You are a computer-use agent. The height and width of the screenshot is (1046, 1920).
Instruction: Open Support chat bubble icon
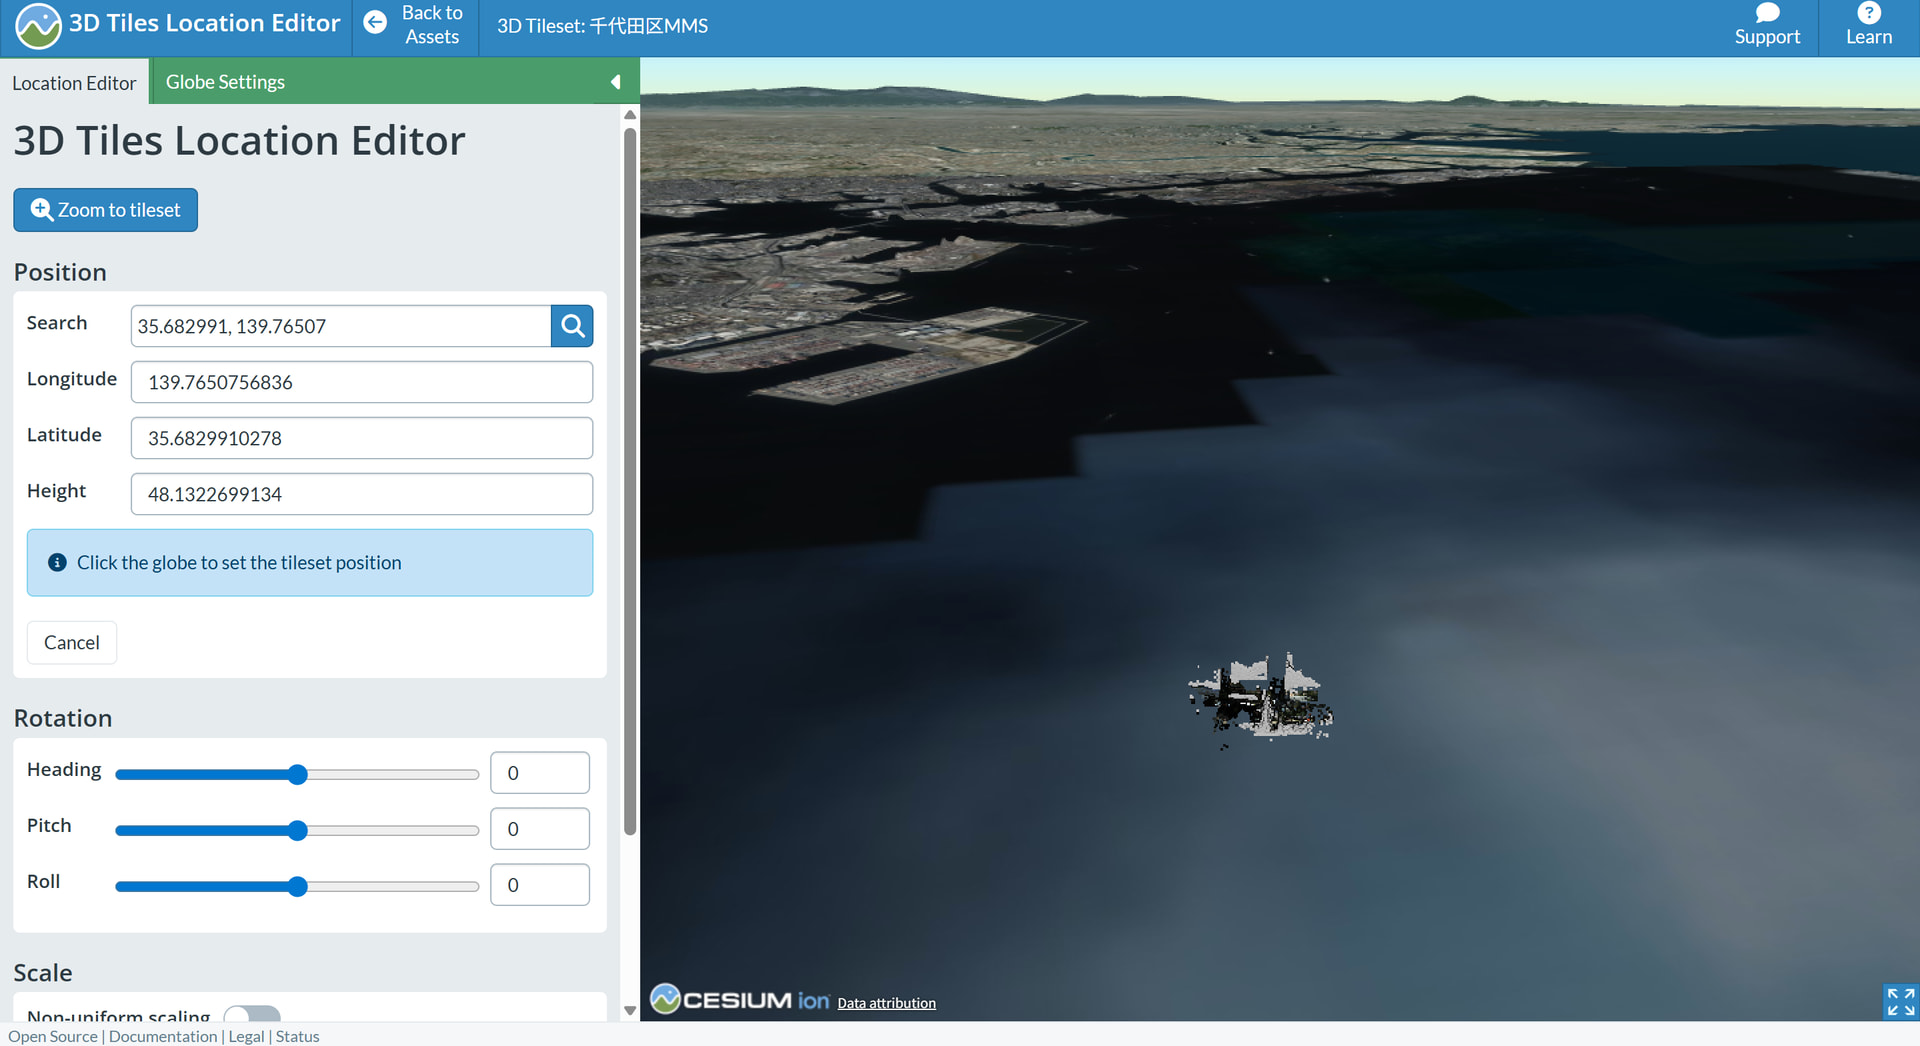coord(1767,13)
